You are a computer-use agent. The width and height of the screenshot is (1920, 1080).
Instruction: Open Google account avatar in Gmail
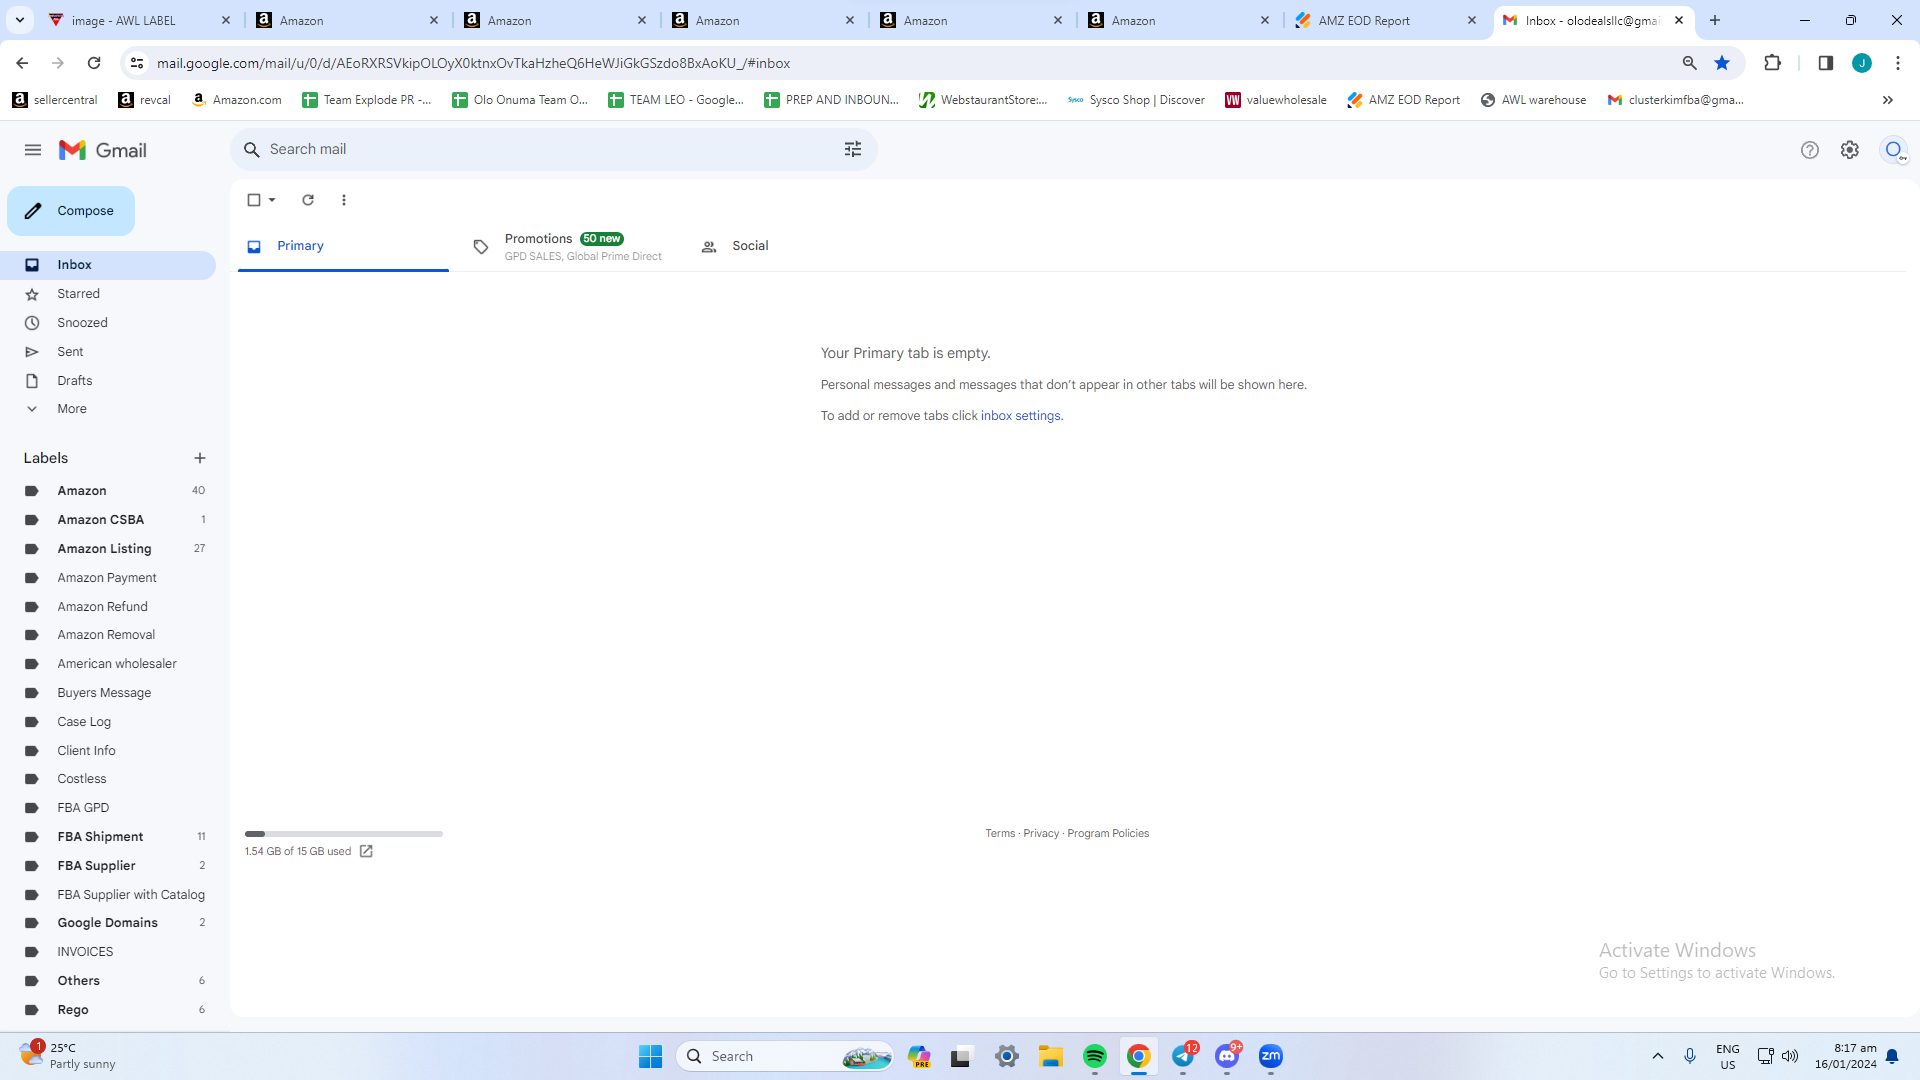coord(1893,150)
